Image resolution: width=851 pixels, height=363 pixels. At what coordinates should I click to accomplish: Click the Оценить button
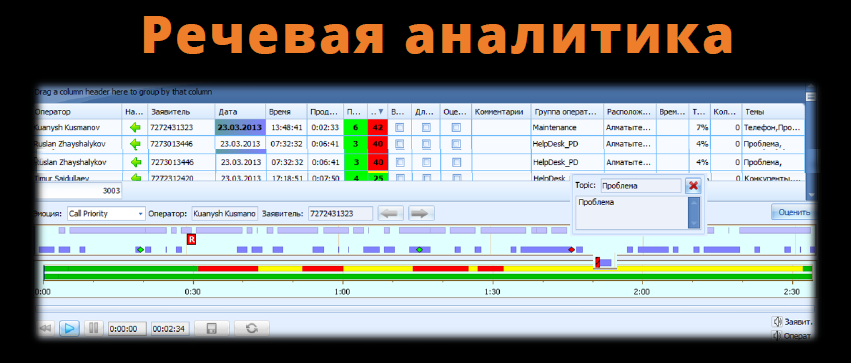click(x=793, y=212)
